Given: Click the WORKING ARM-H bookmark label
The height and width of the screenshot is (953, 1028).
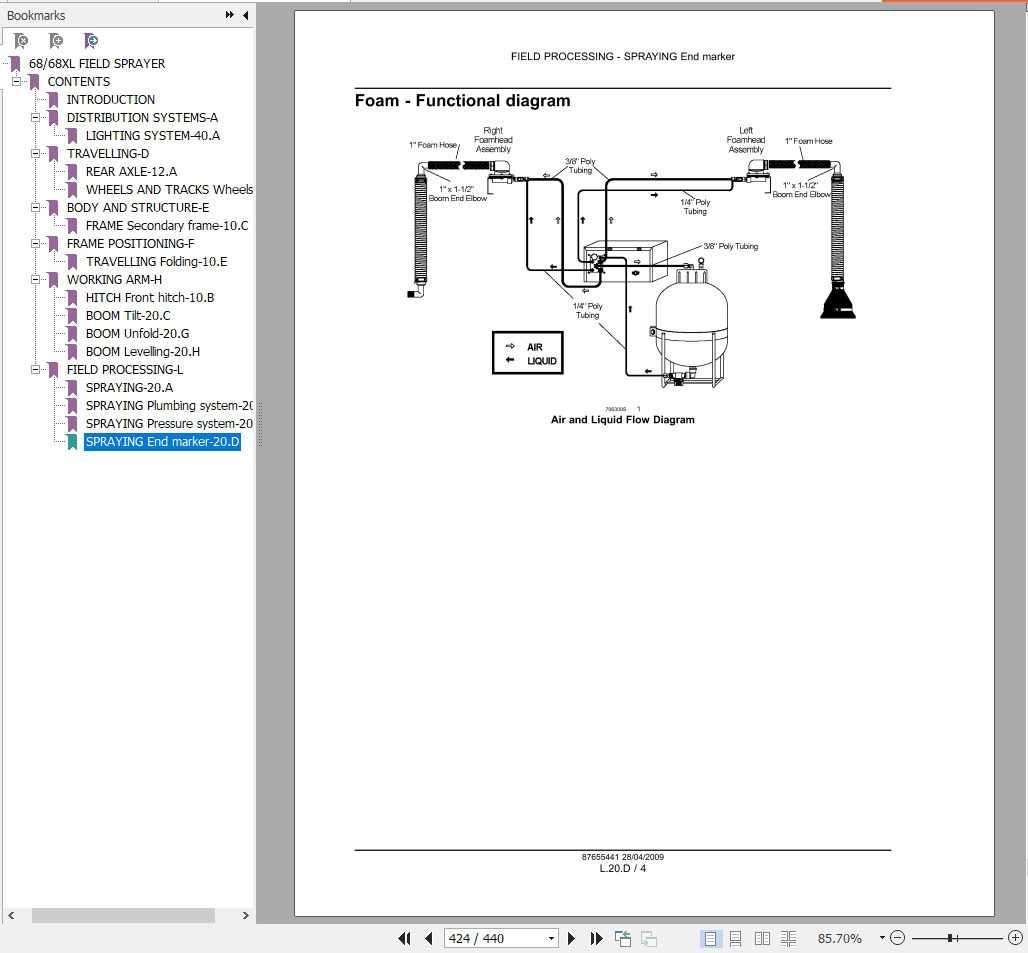Looking at the screenshot, I should pos(114,279).
